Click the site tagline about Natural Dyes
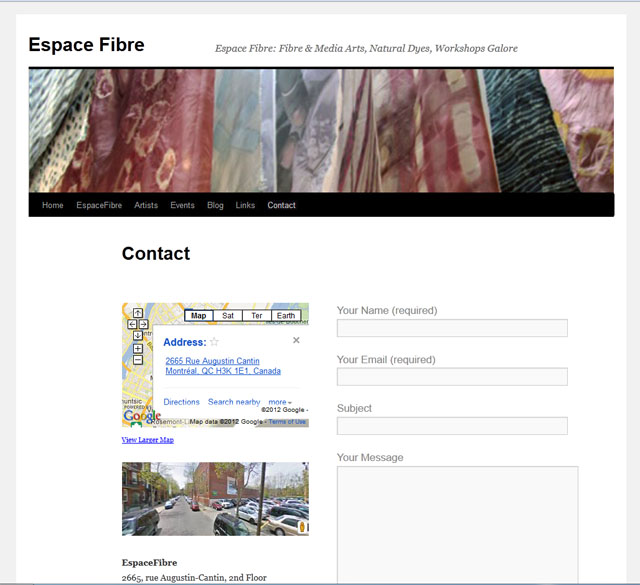This screenshot has height=585, width=640. point(366,48)
